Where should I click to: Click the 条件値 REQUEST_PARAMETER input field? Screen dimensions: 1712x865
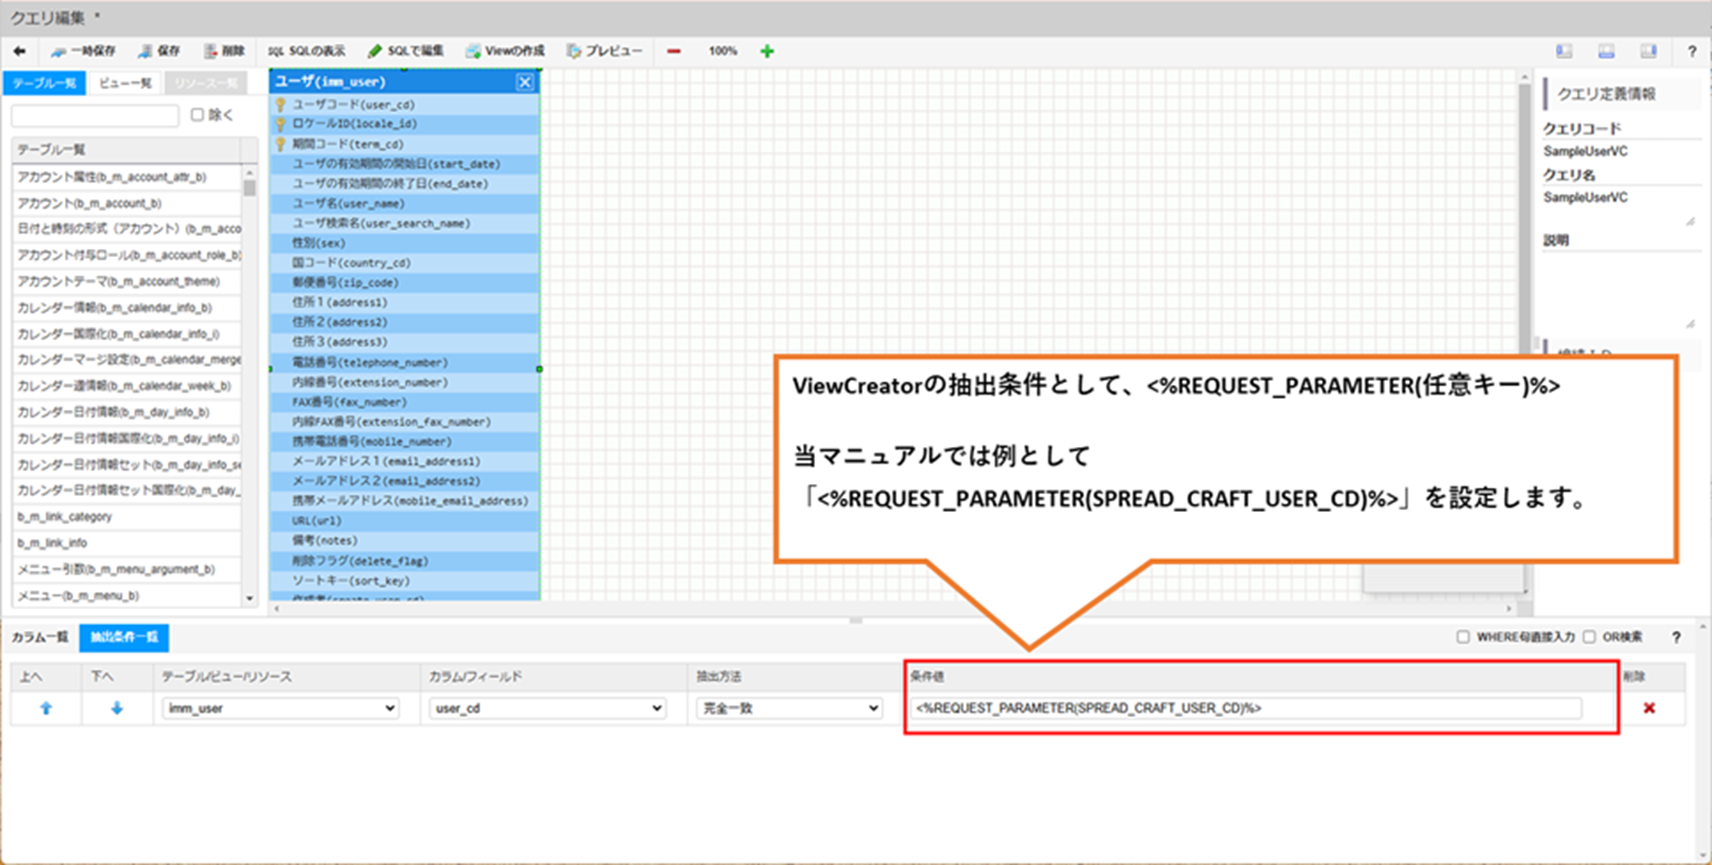point(1245,708)
